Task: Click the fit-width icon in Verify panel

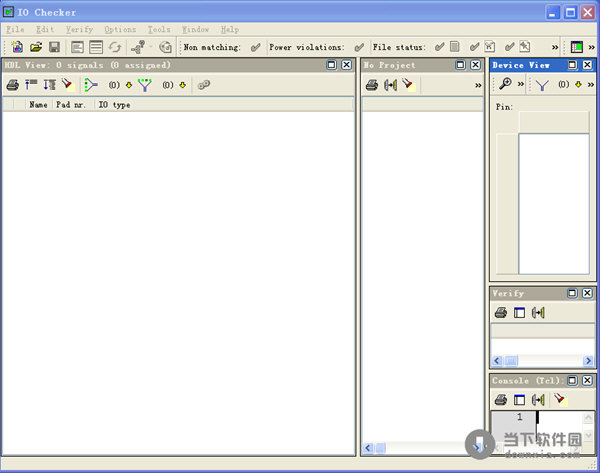Action: coord(538,313)
